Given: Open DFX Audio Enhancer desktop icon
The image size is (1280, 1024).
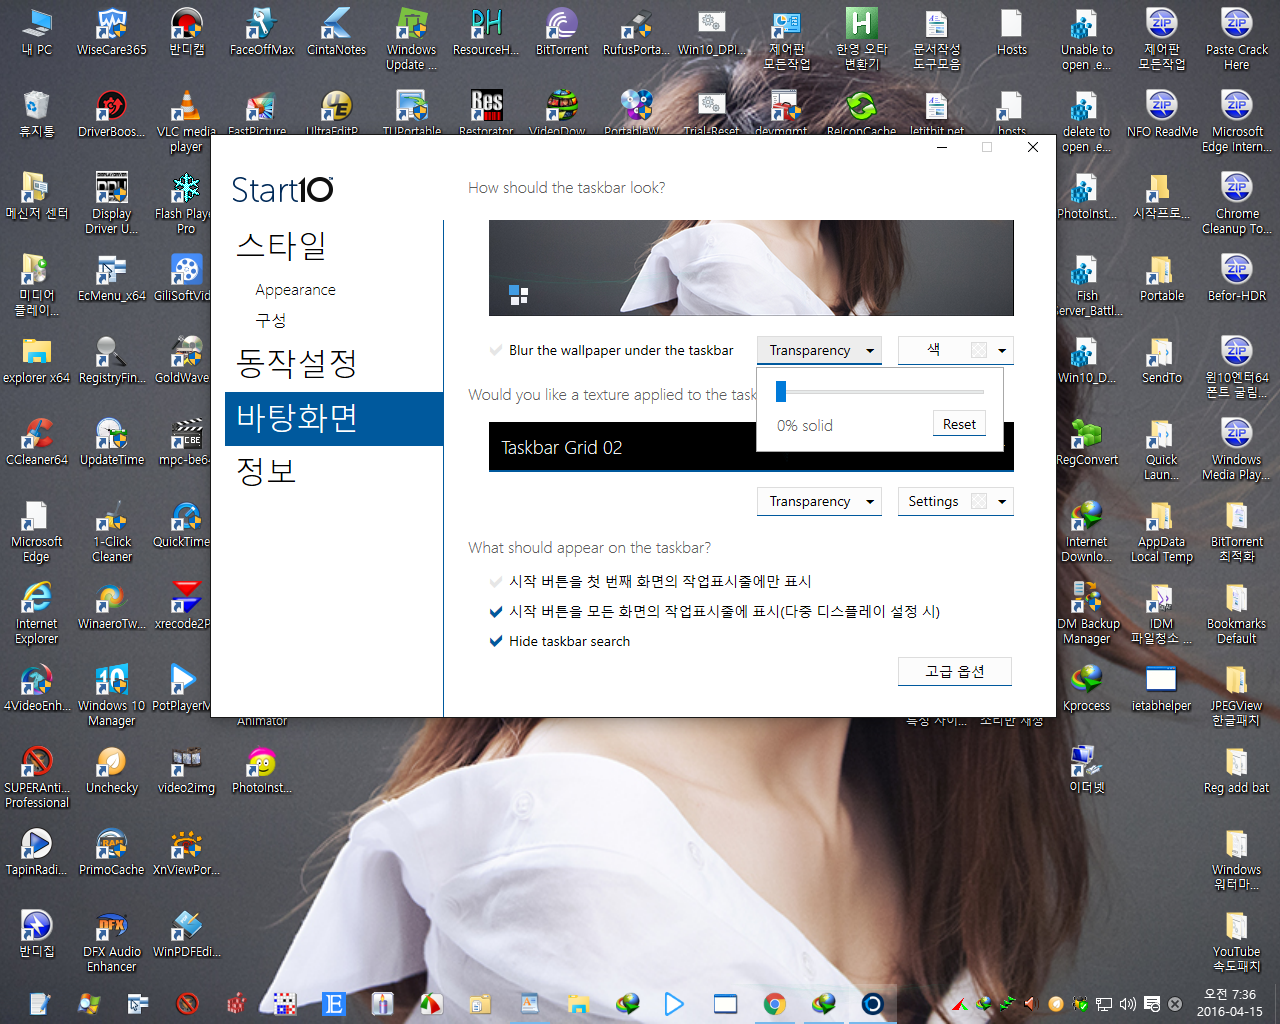Looking at the screenshot, I should click(x=111, y=942).
